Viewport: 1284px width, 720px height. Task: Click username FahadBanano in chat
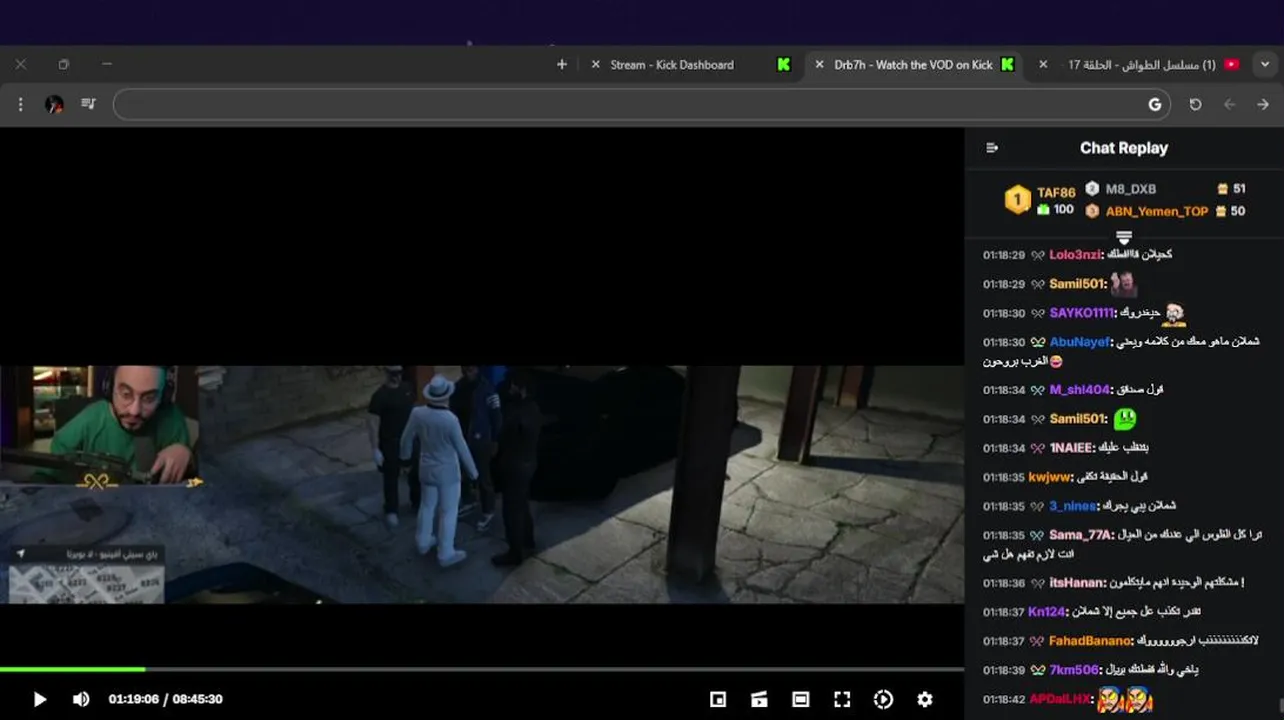pyautogui.click(x=1090, y=641)
